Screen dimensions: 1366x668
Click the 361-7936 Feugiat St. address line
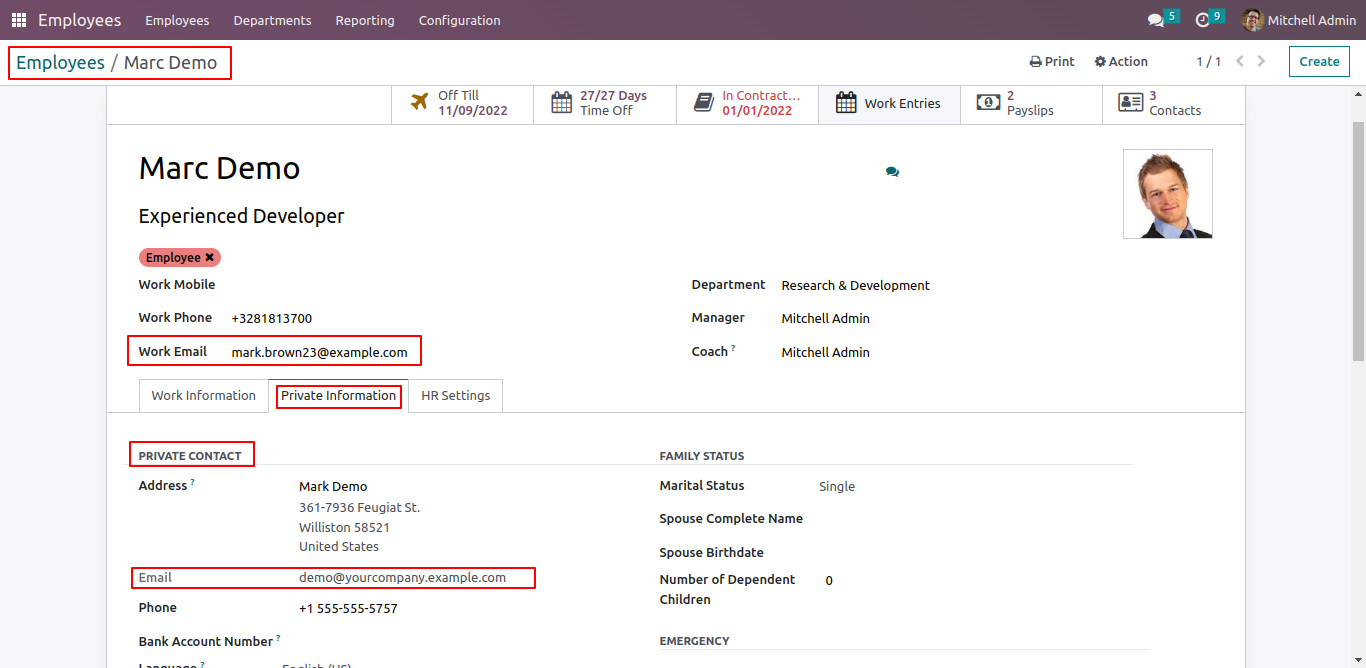360,508
